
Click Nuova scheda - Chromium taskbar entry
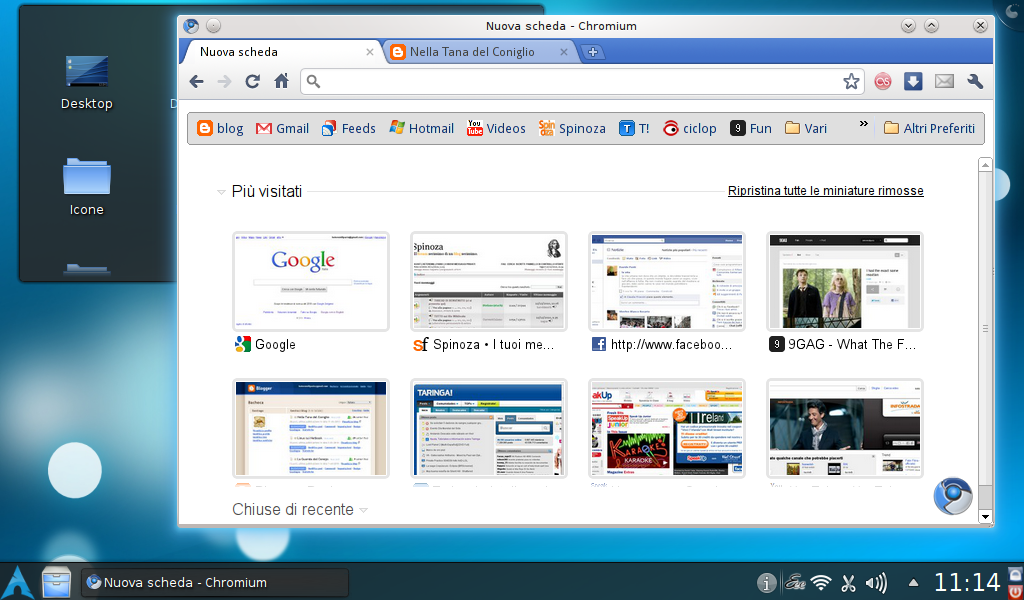pos(215,582)
